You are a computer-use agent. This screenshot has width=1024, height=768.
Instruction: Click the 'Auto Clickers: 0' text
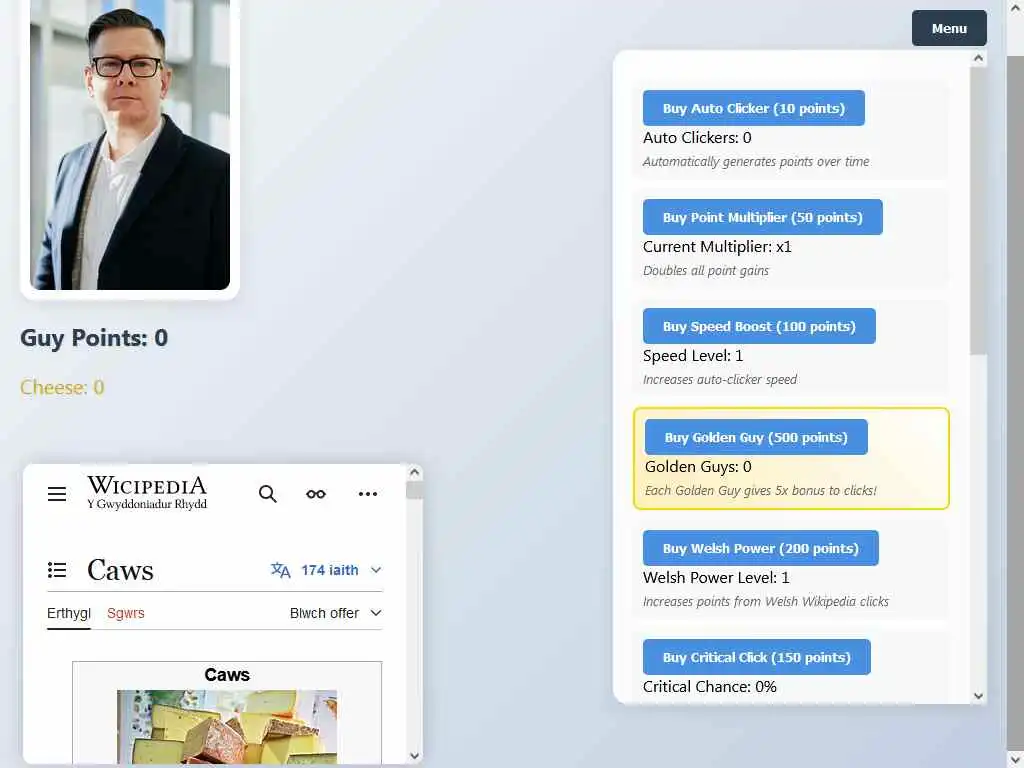pyautogui.click(x=697, y=138)
